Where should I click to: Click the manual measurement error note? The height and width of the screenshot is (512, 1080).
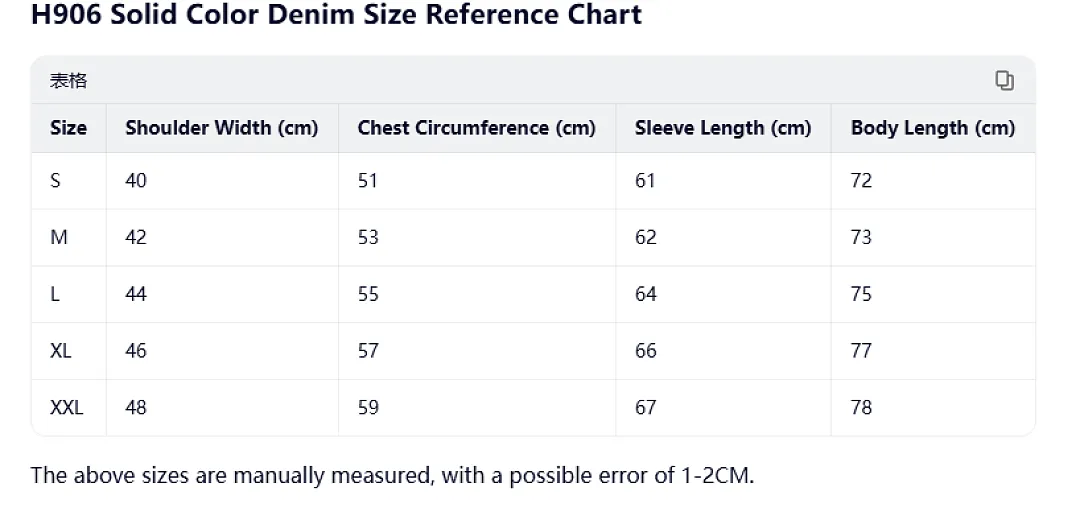[x=393, y=475]
